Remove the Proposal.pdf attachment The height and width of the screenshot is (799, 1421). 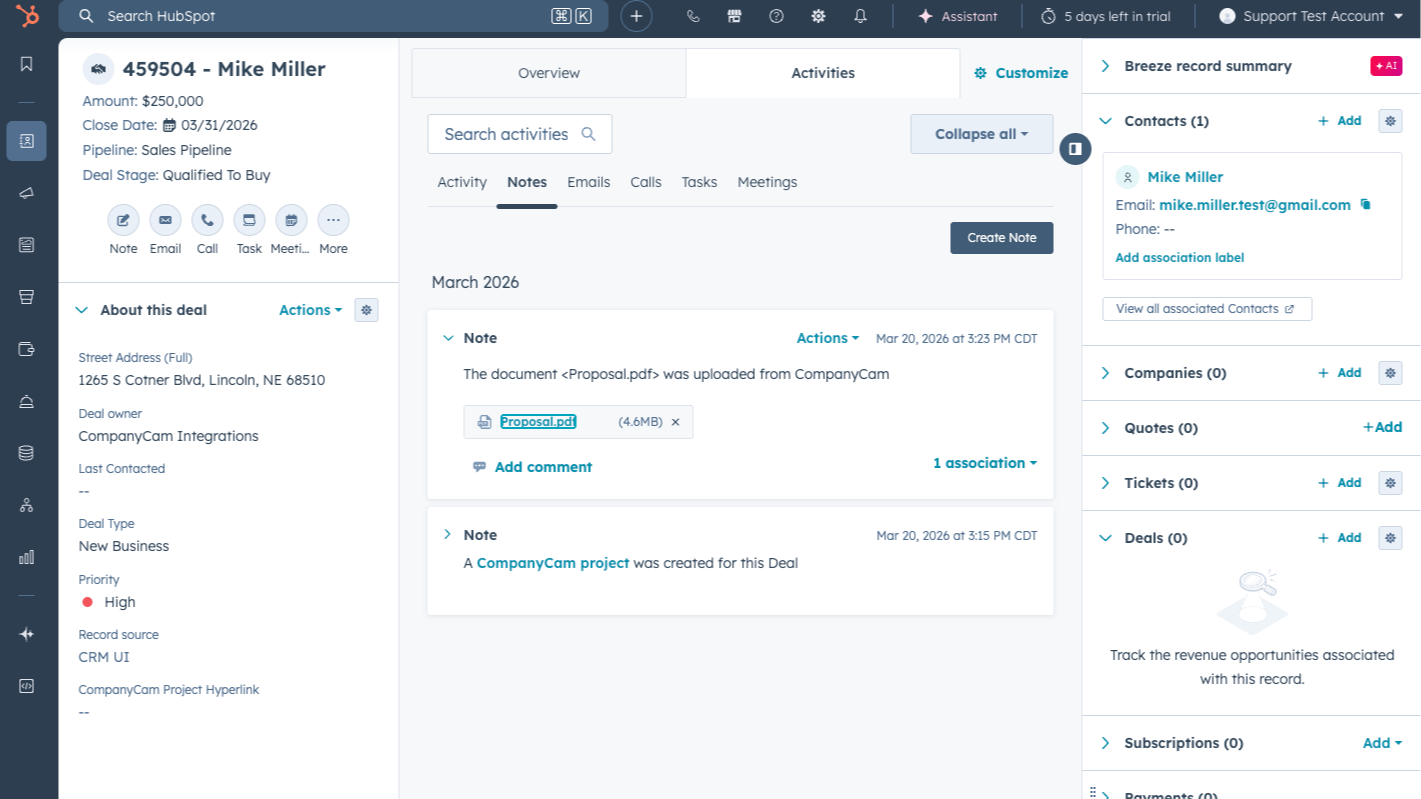(675, 422)
